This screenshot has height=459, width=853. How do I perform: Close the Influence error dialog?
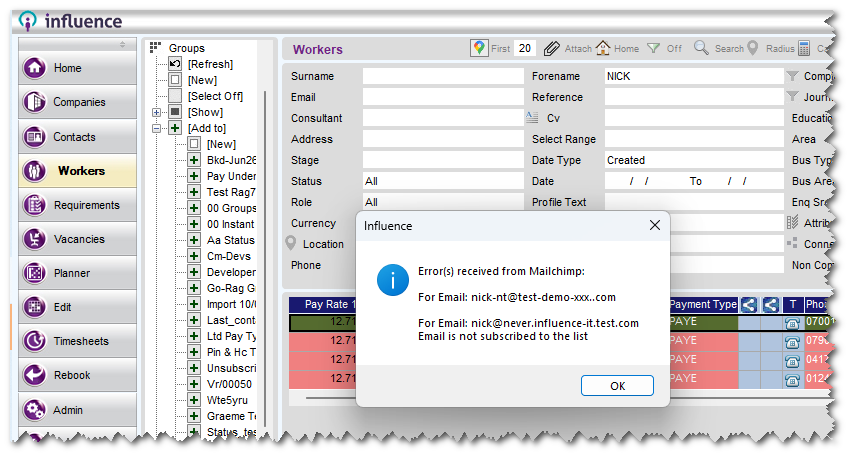click(x=654, y=225)
